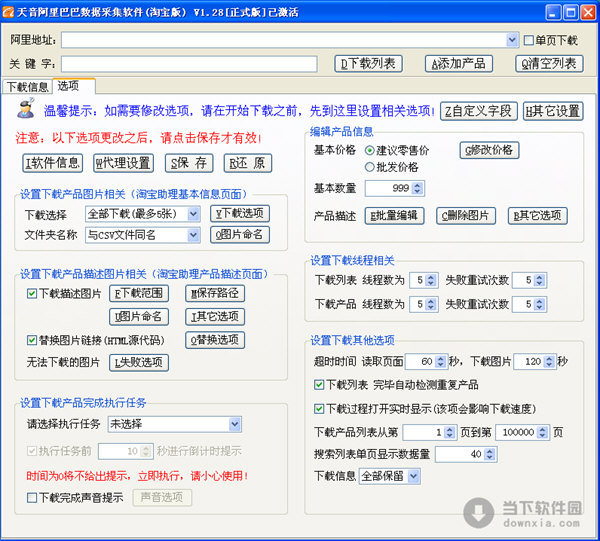Click the G修改价格 button
The image size is (600, 541).
click(489, 150)
